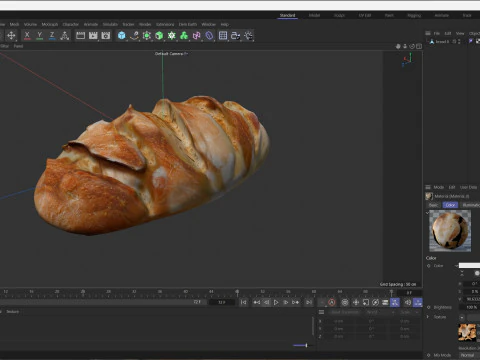
Task: Open the Render menu
Action: 145,24
